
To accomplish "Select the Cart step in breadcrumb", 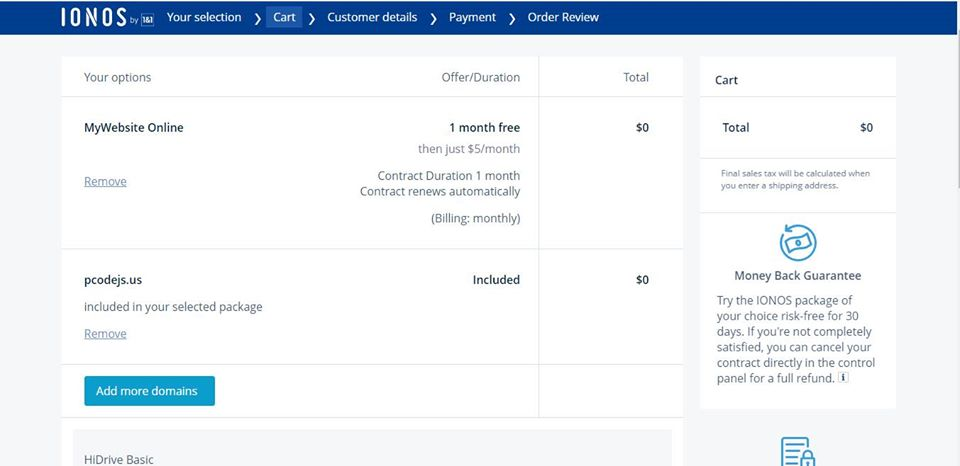I will tap(284, 17).
